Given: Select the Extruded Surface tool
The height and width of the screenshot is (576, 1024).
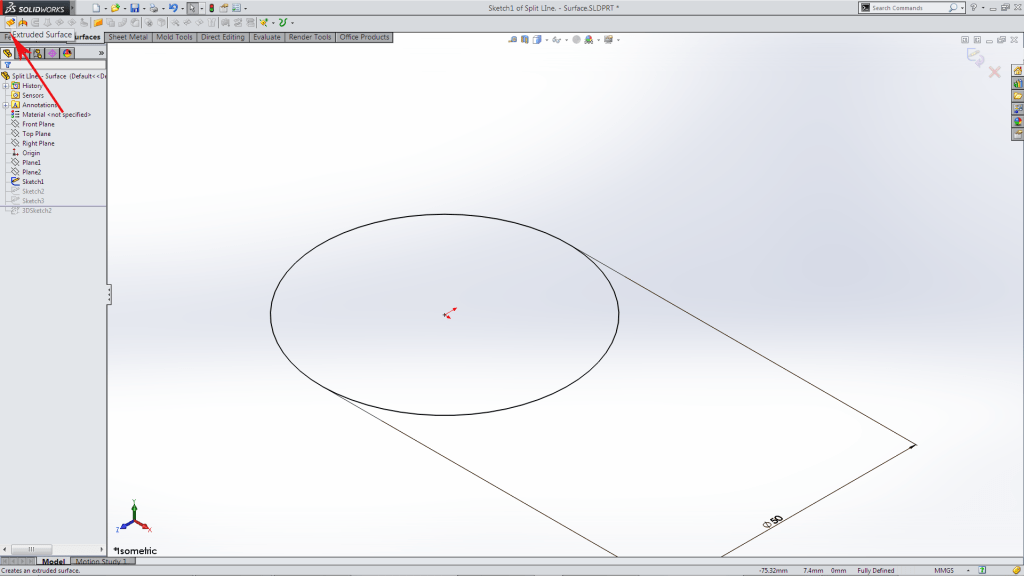Looking at the screenshot, I should click(10, 22).
